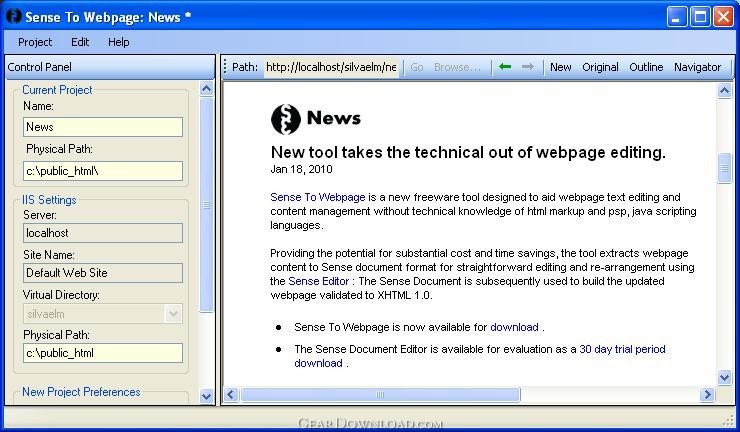The image size is (740, 432).
Task: Click the horizontal scrollbar thumb
Action: [380, 394]
